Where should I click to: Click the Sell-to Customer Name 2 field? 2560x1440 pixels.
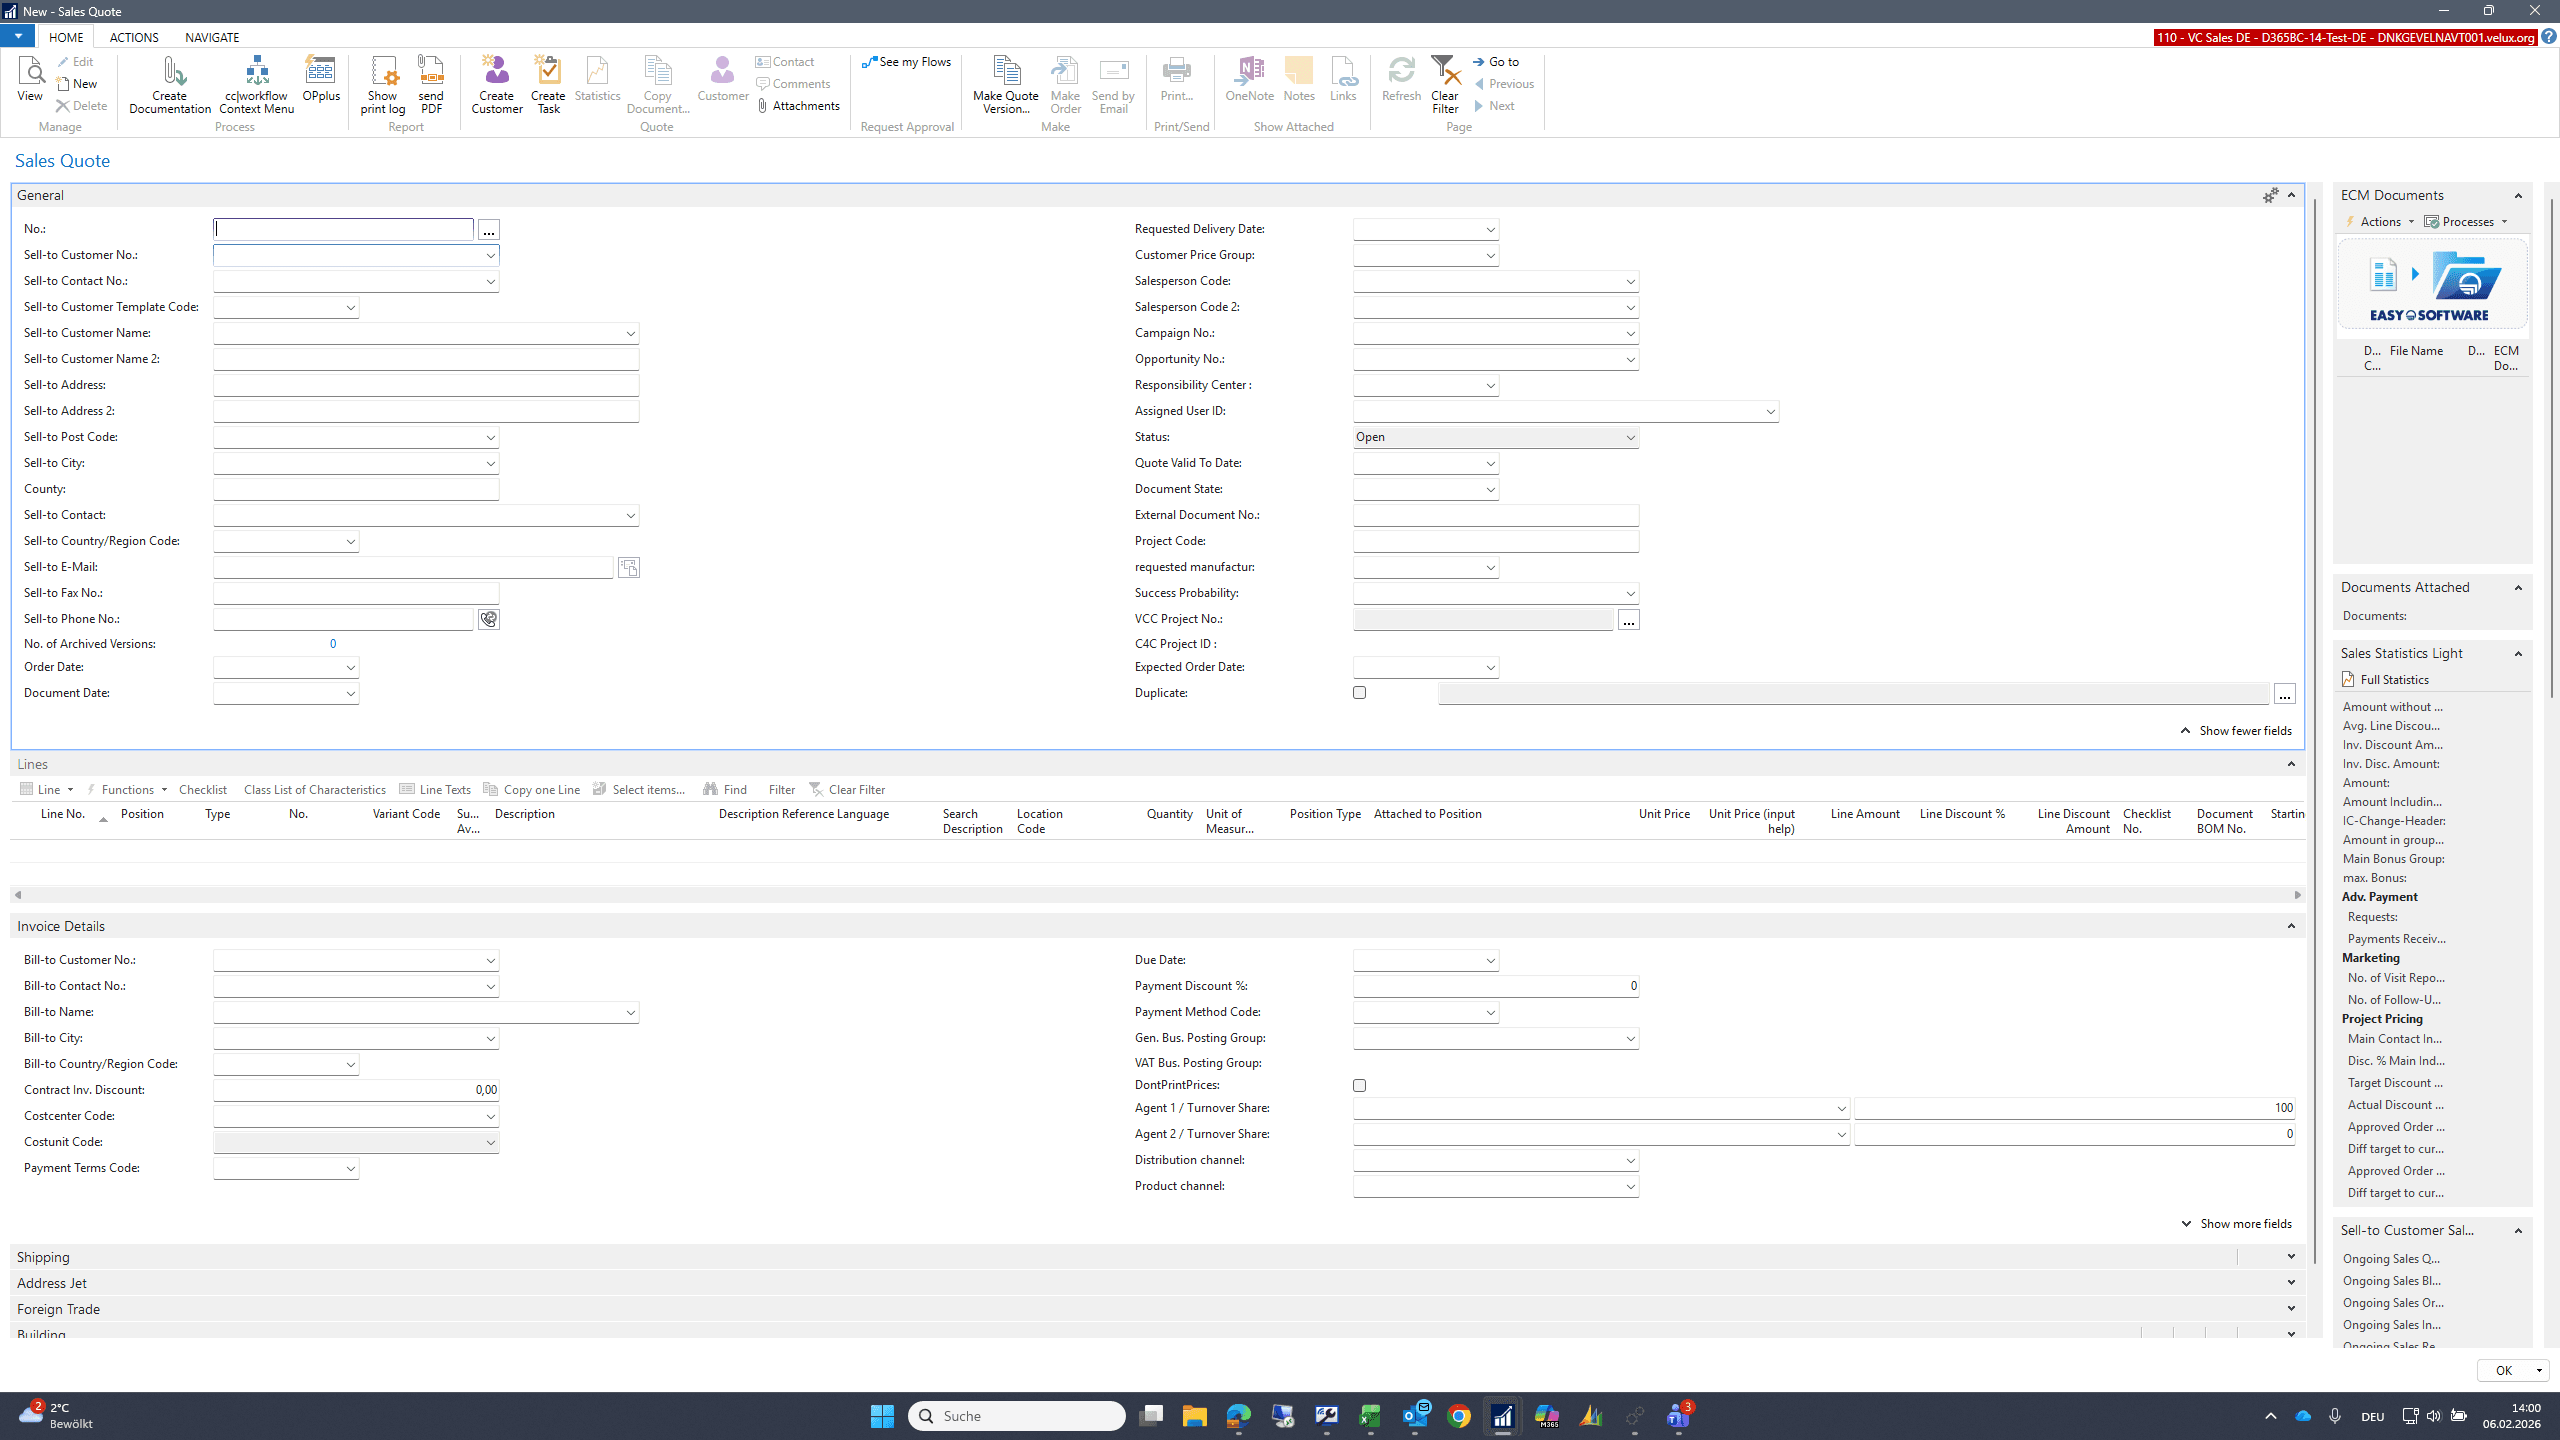(426, 359)
